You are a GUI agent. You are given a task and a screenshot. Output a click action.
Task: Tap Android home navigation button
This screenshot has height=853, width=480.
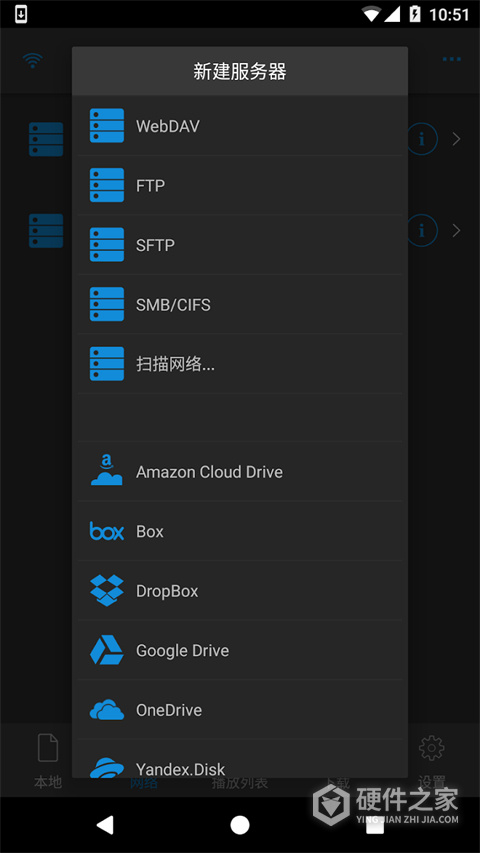[240, 825]
